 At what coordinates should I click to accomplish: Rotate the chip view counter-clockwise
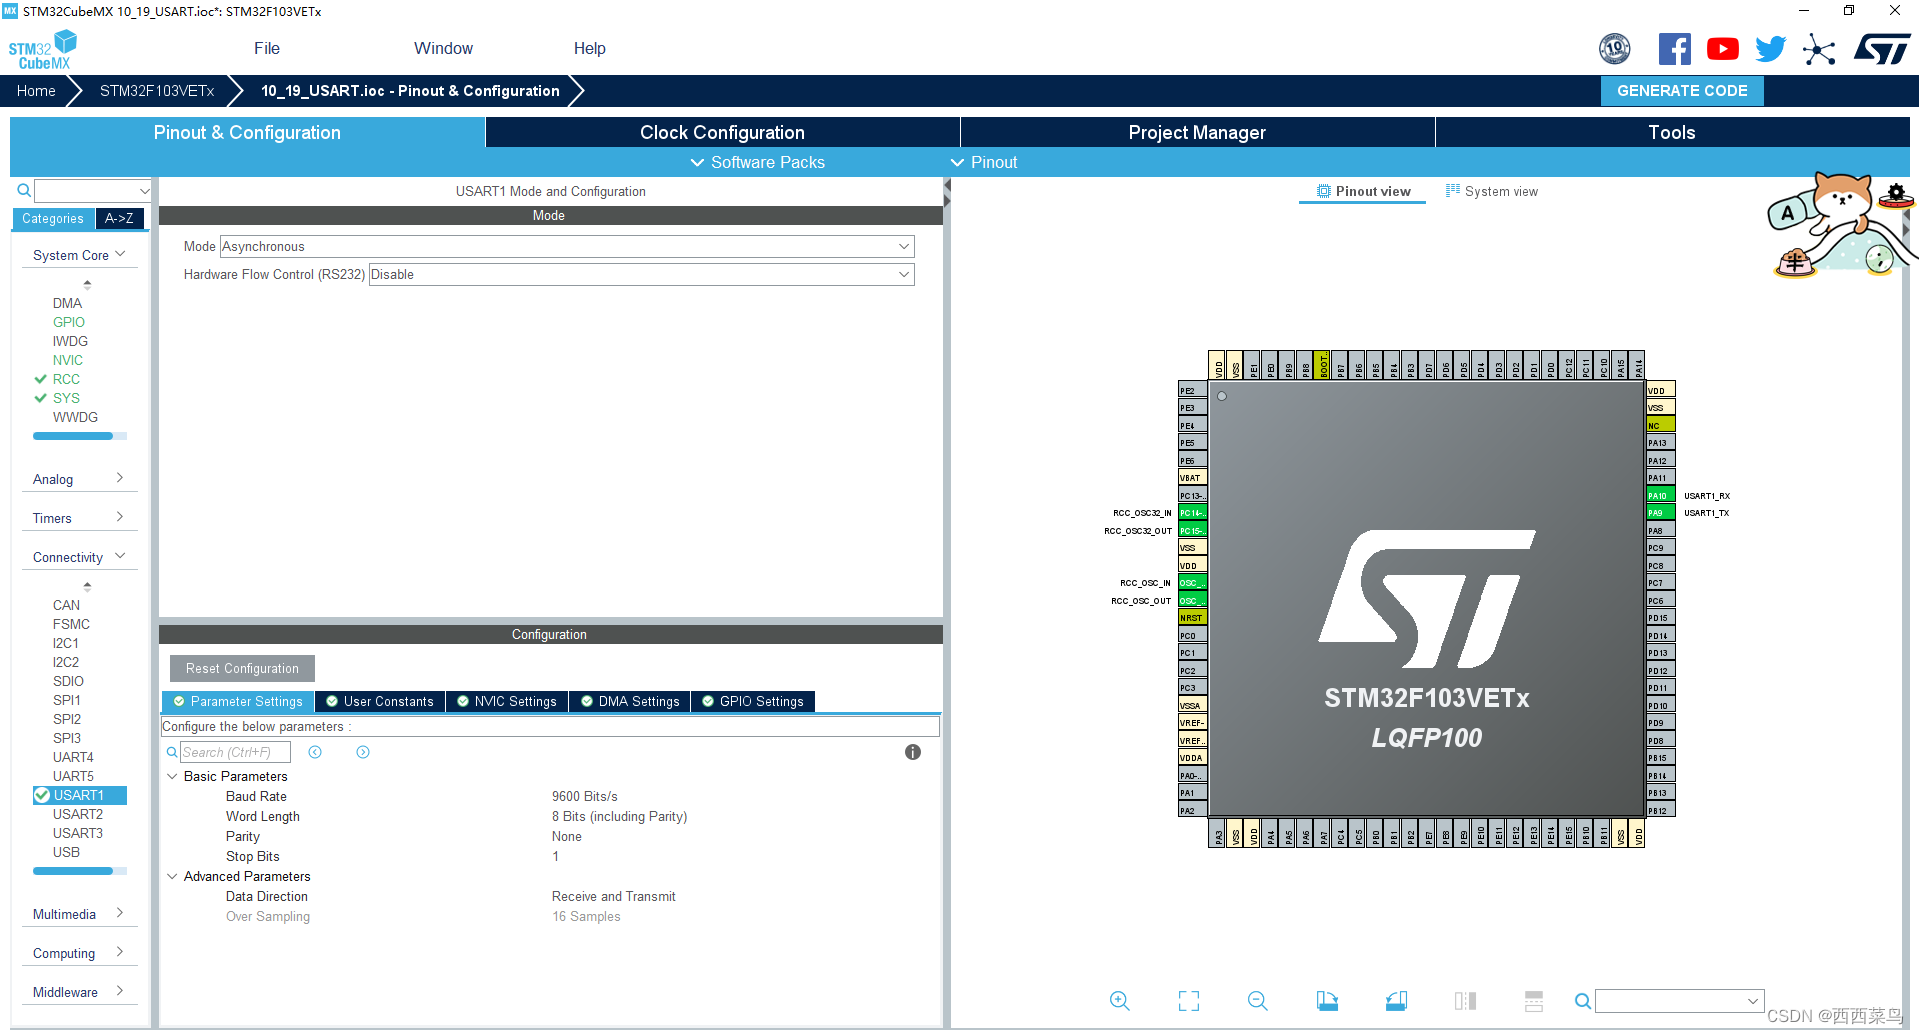(x=1396, y=1001)
